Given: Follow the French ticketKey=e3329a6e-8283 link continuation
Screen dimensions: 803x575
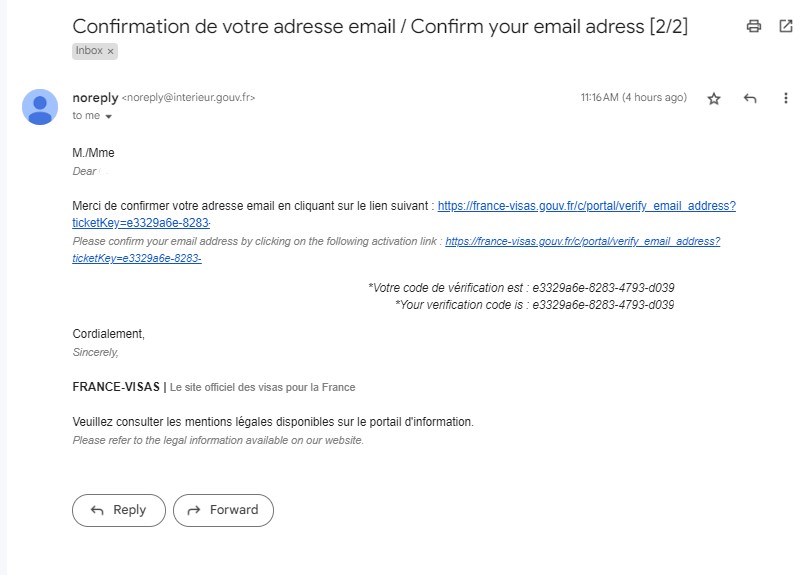Looking at the screenshot, I should point(141,223).
